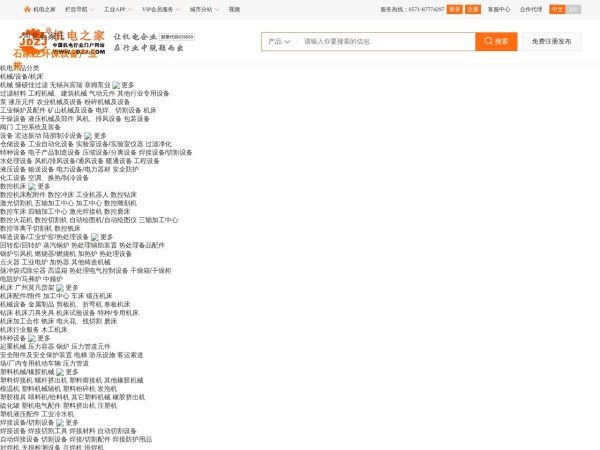Switch language to 中文

(557, 9)
